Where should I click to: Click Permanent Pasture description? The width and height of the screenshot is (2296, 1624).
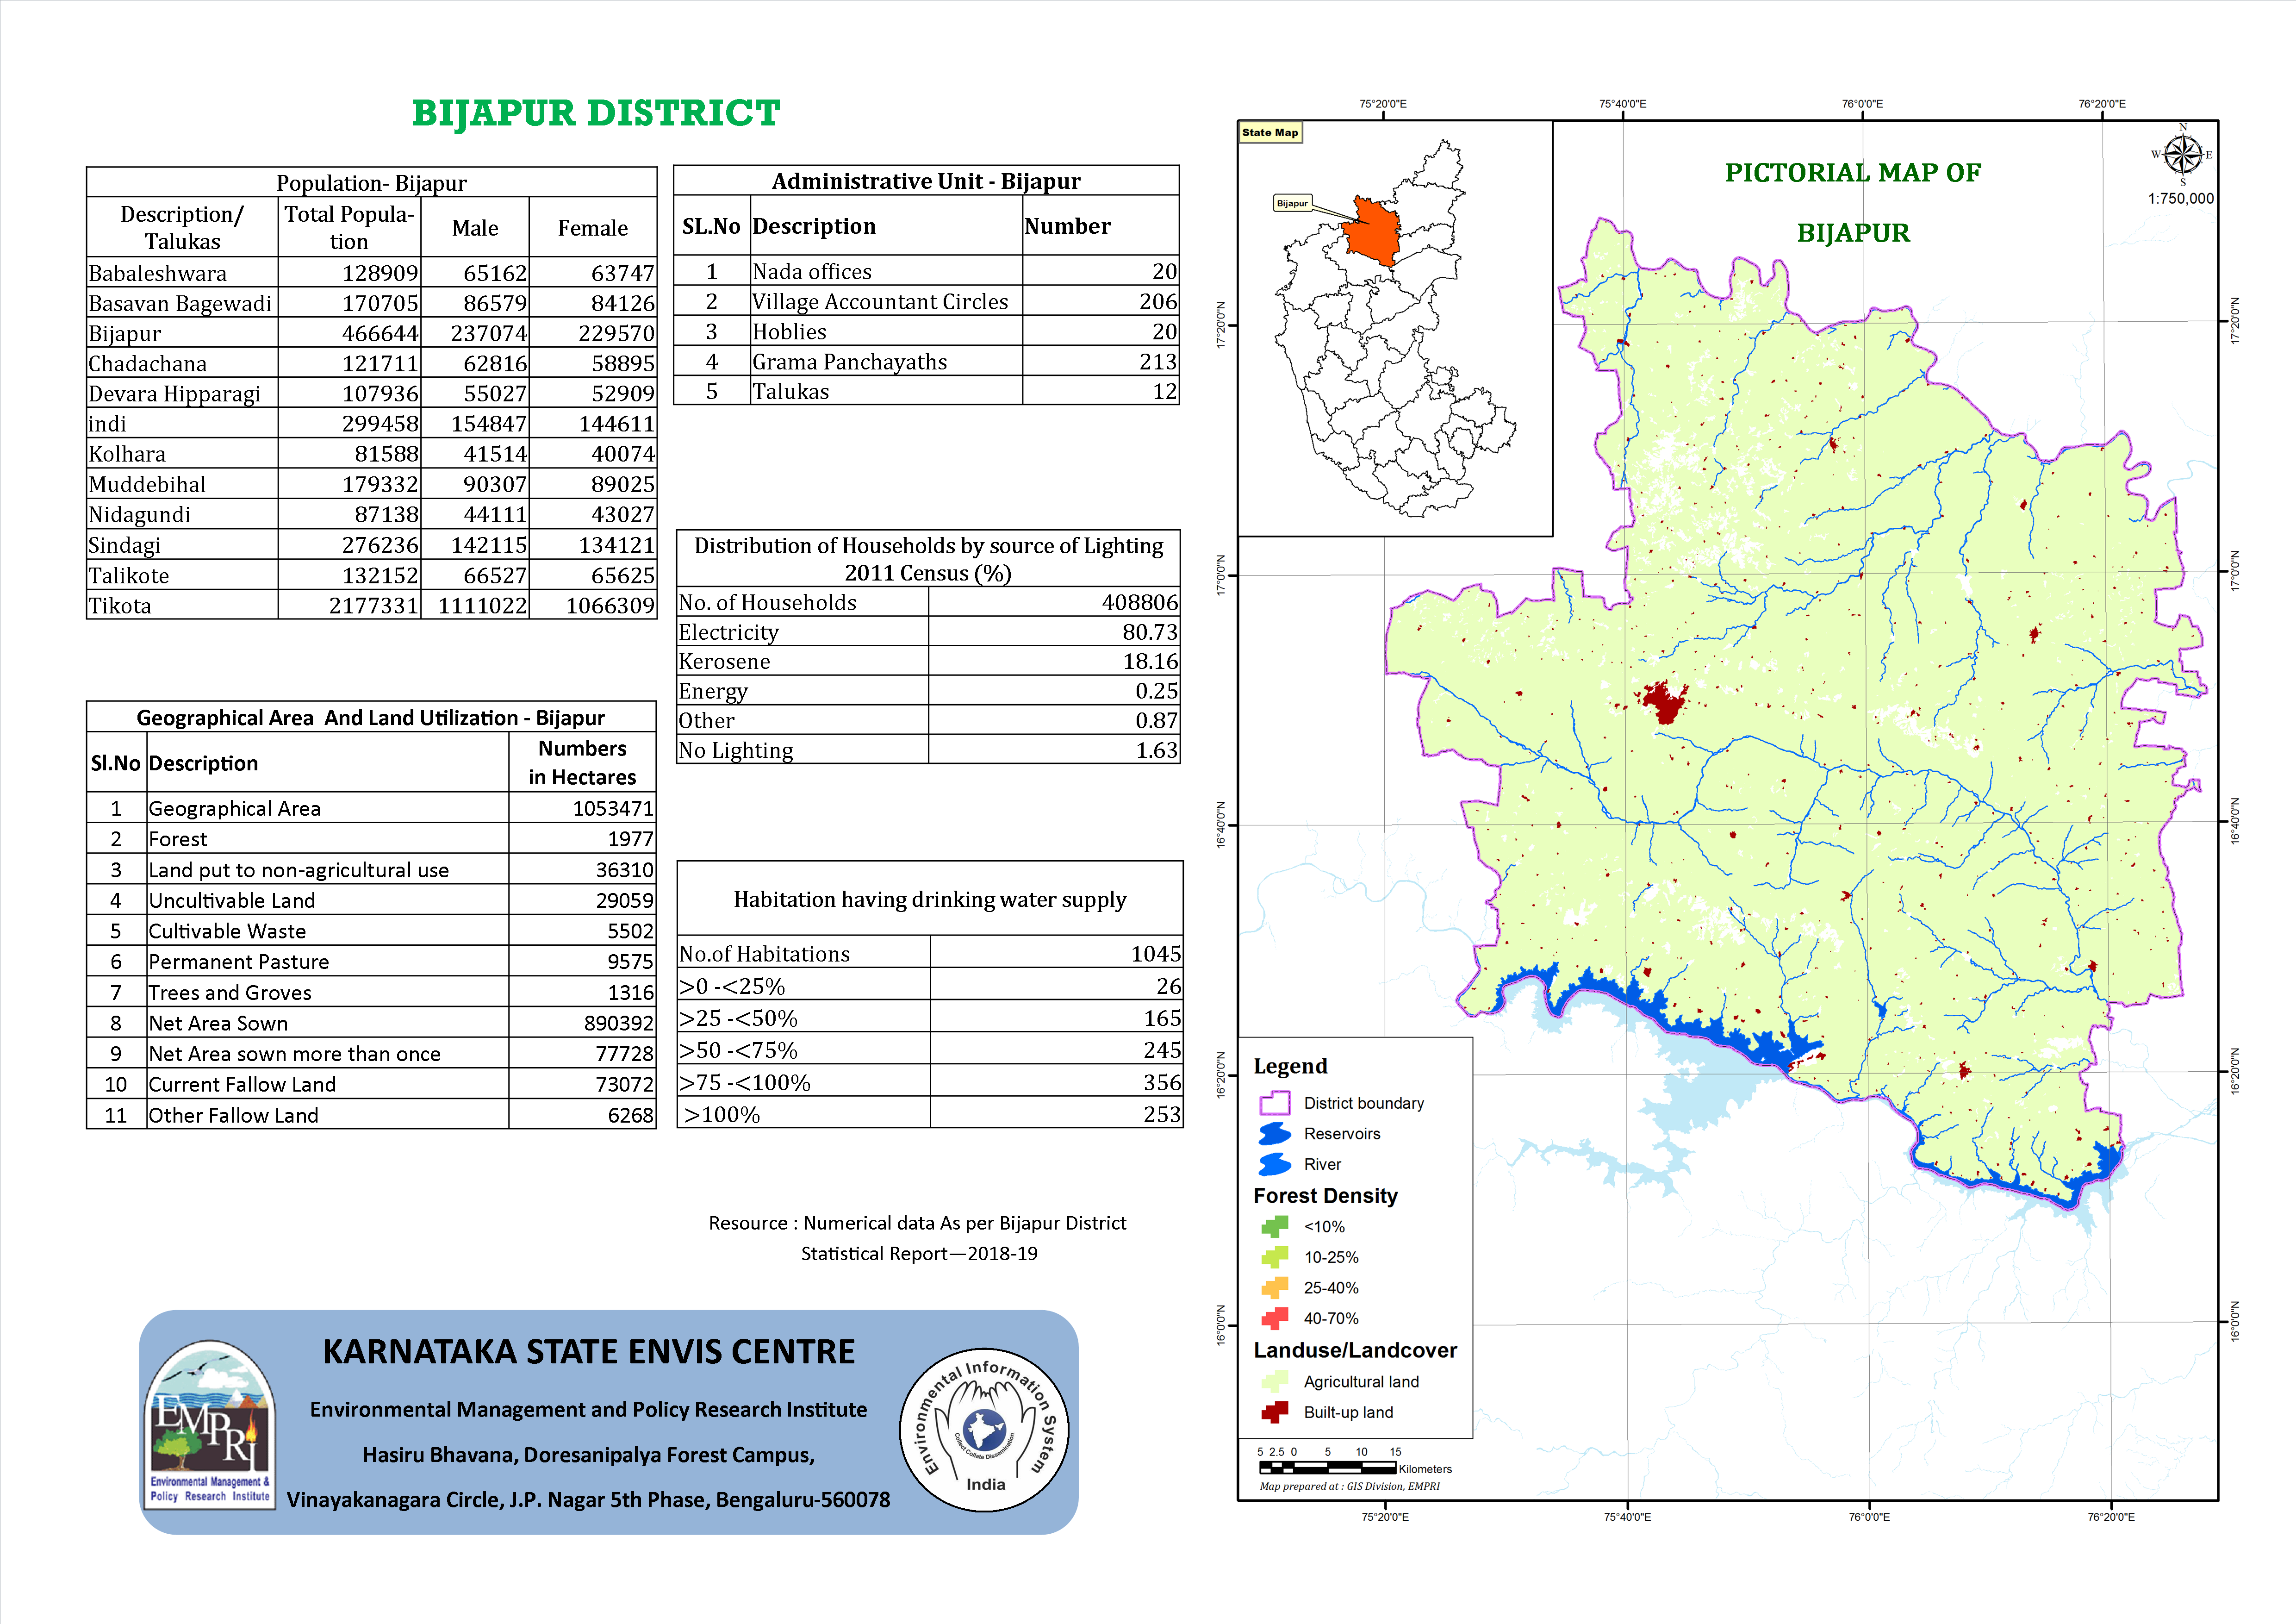(x=239, y=962)
